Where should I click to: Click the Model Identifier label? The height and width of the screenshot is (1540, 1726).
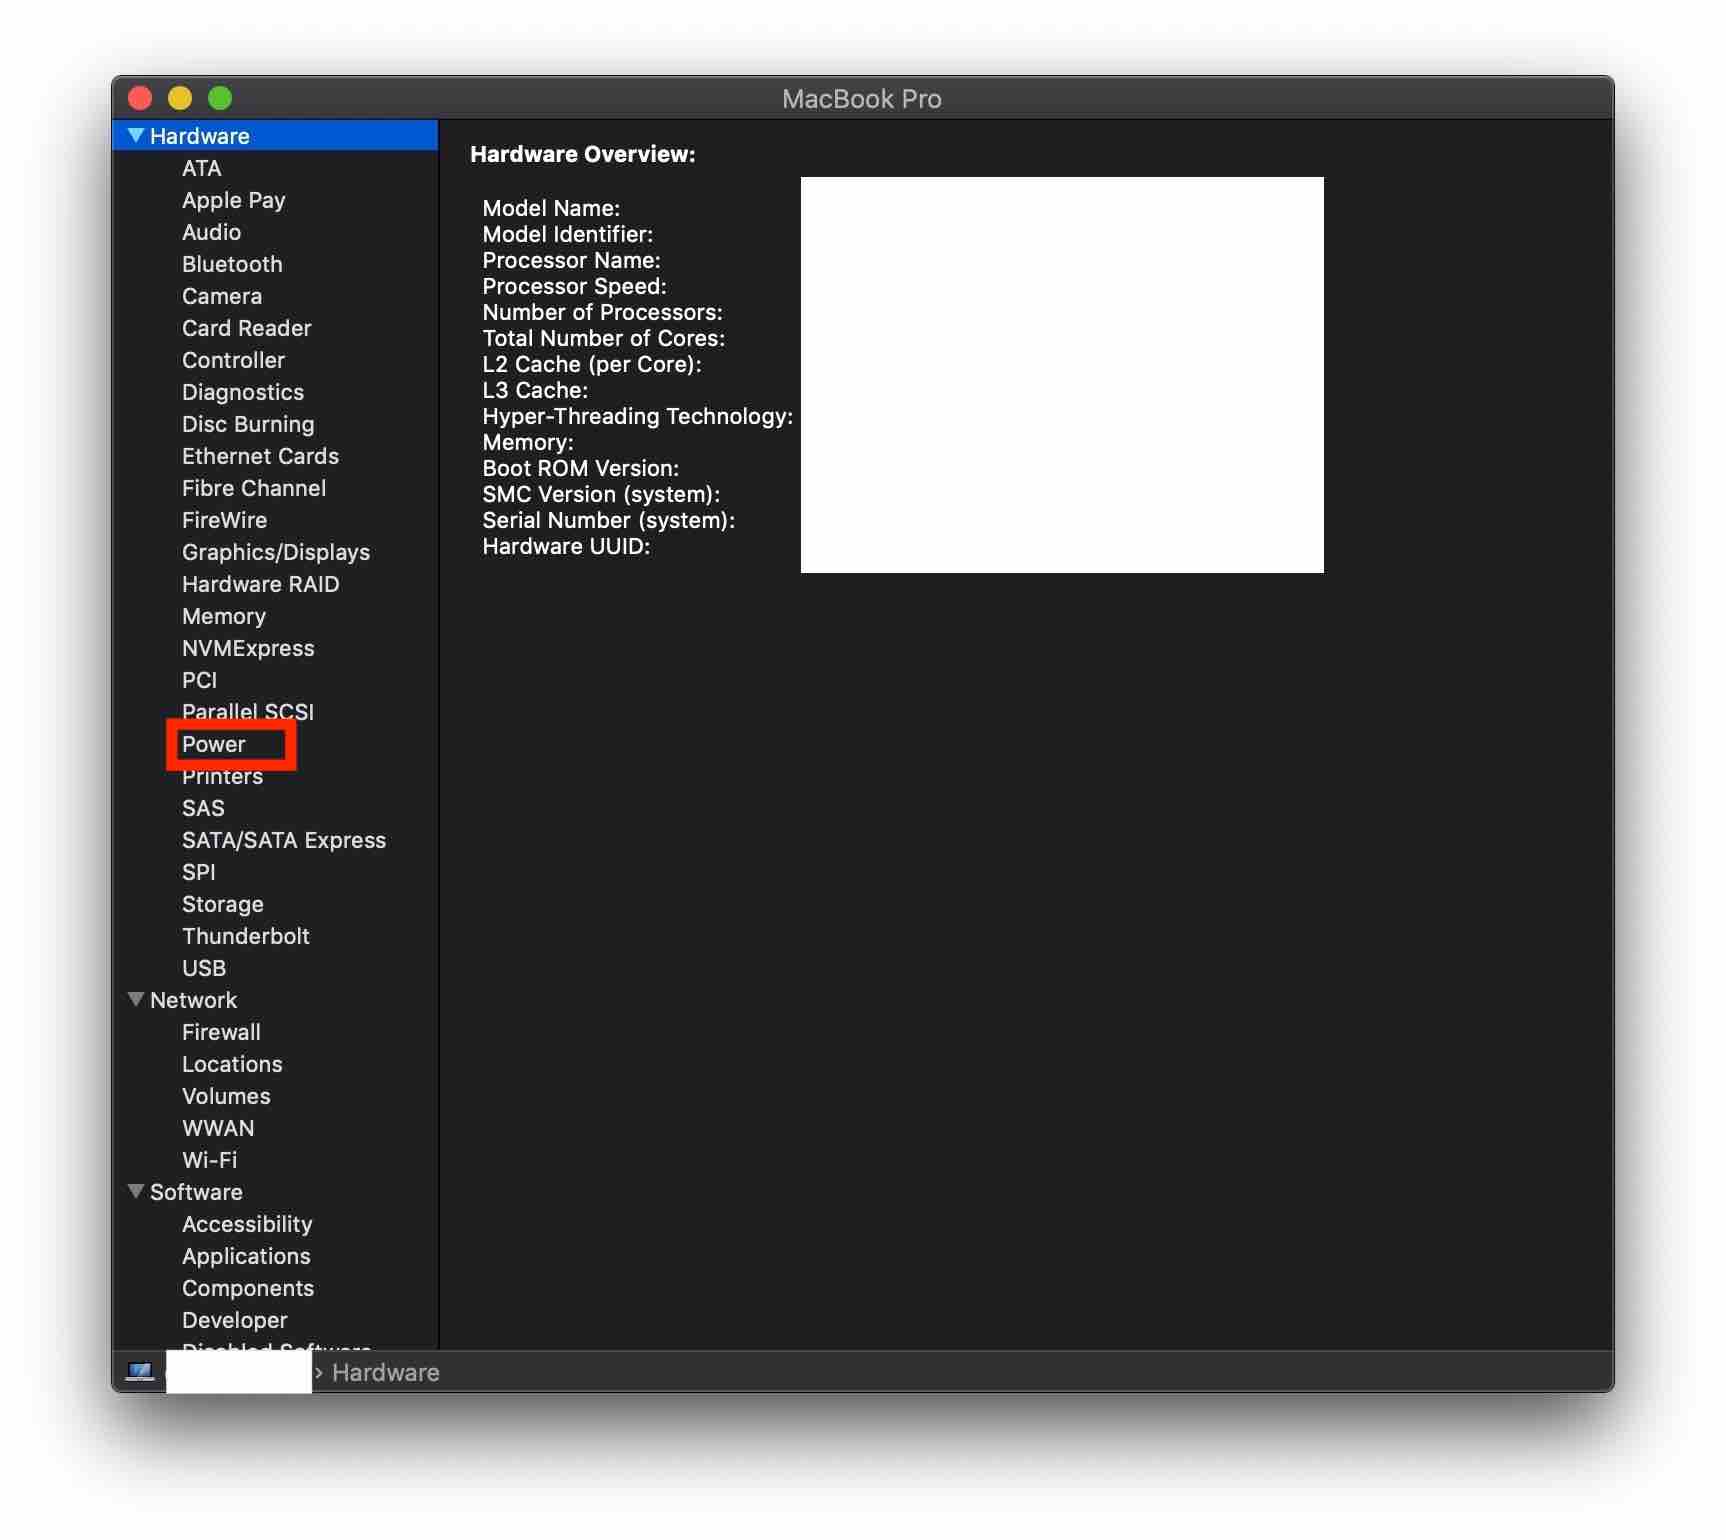(568, 234)
